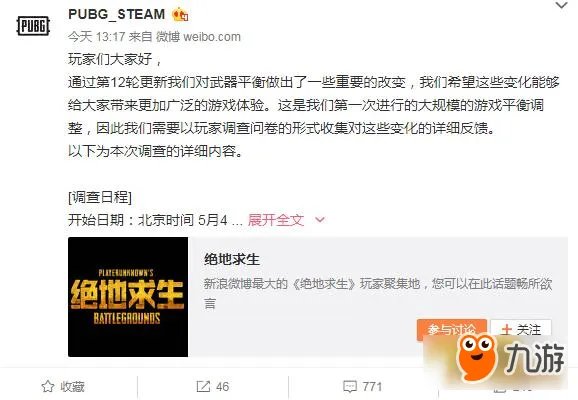578x400 pixels.
Task: Click the orange 九游 mascot logo
Action: 476,356
